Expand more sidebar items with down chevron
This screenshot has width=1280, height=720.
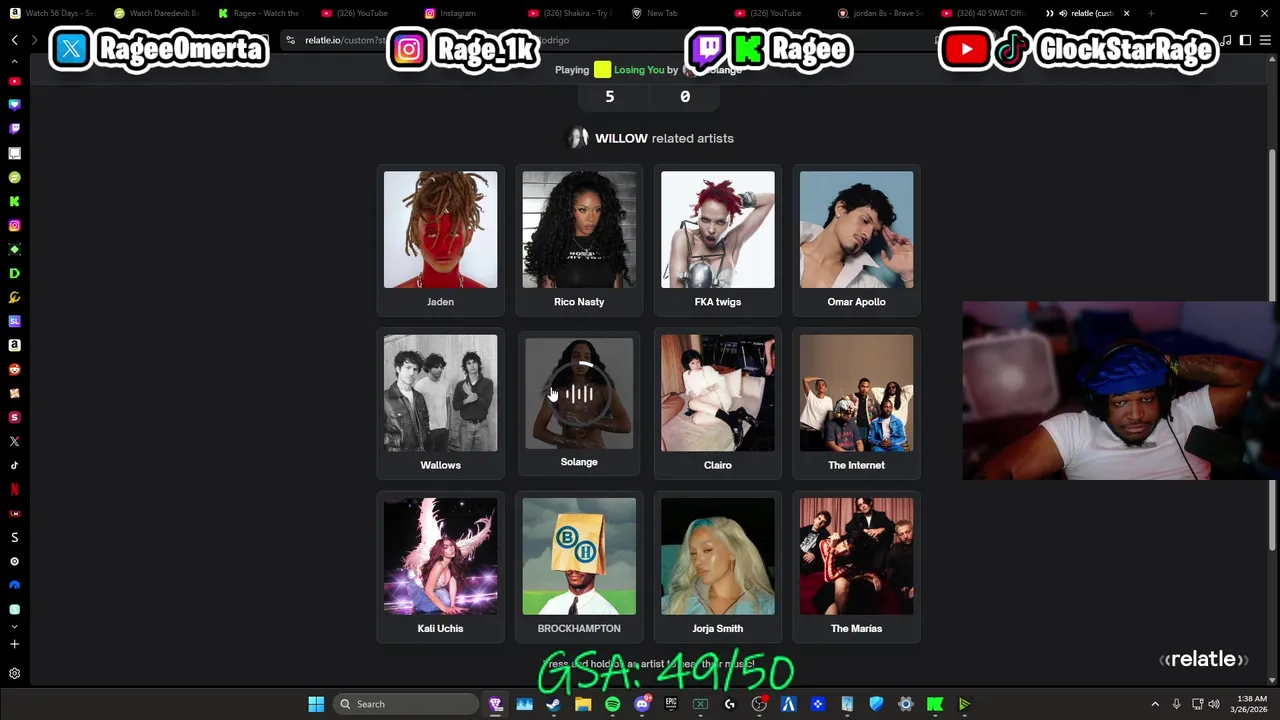14,627
